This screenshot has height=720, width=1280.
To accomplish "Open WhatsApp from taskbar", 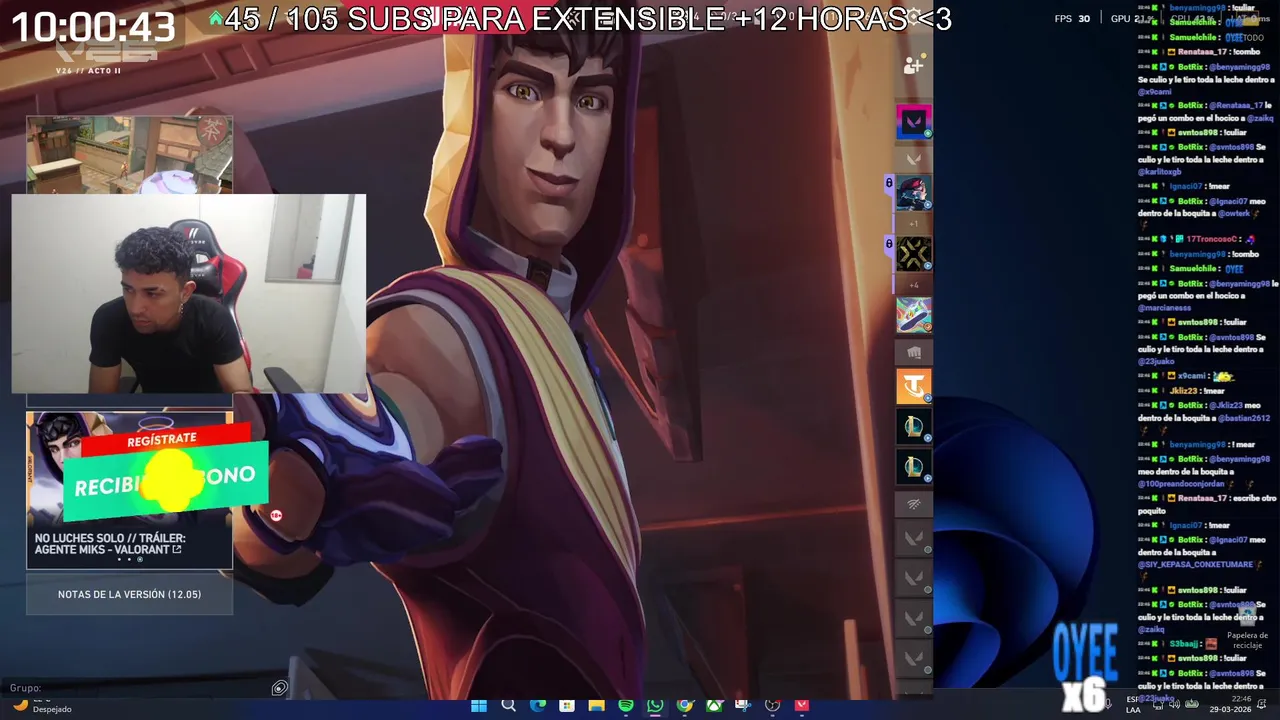I will point(655,706).
